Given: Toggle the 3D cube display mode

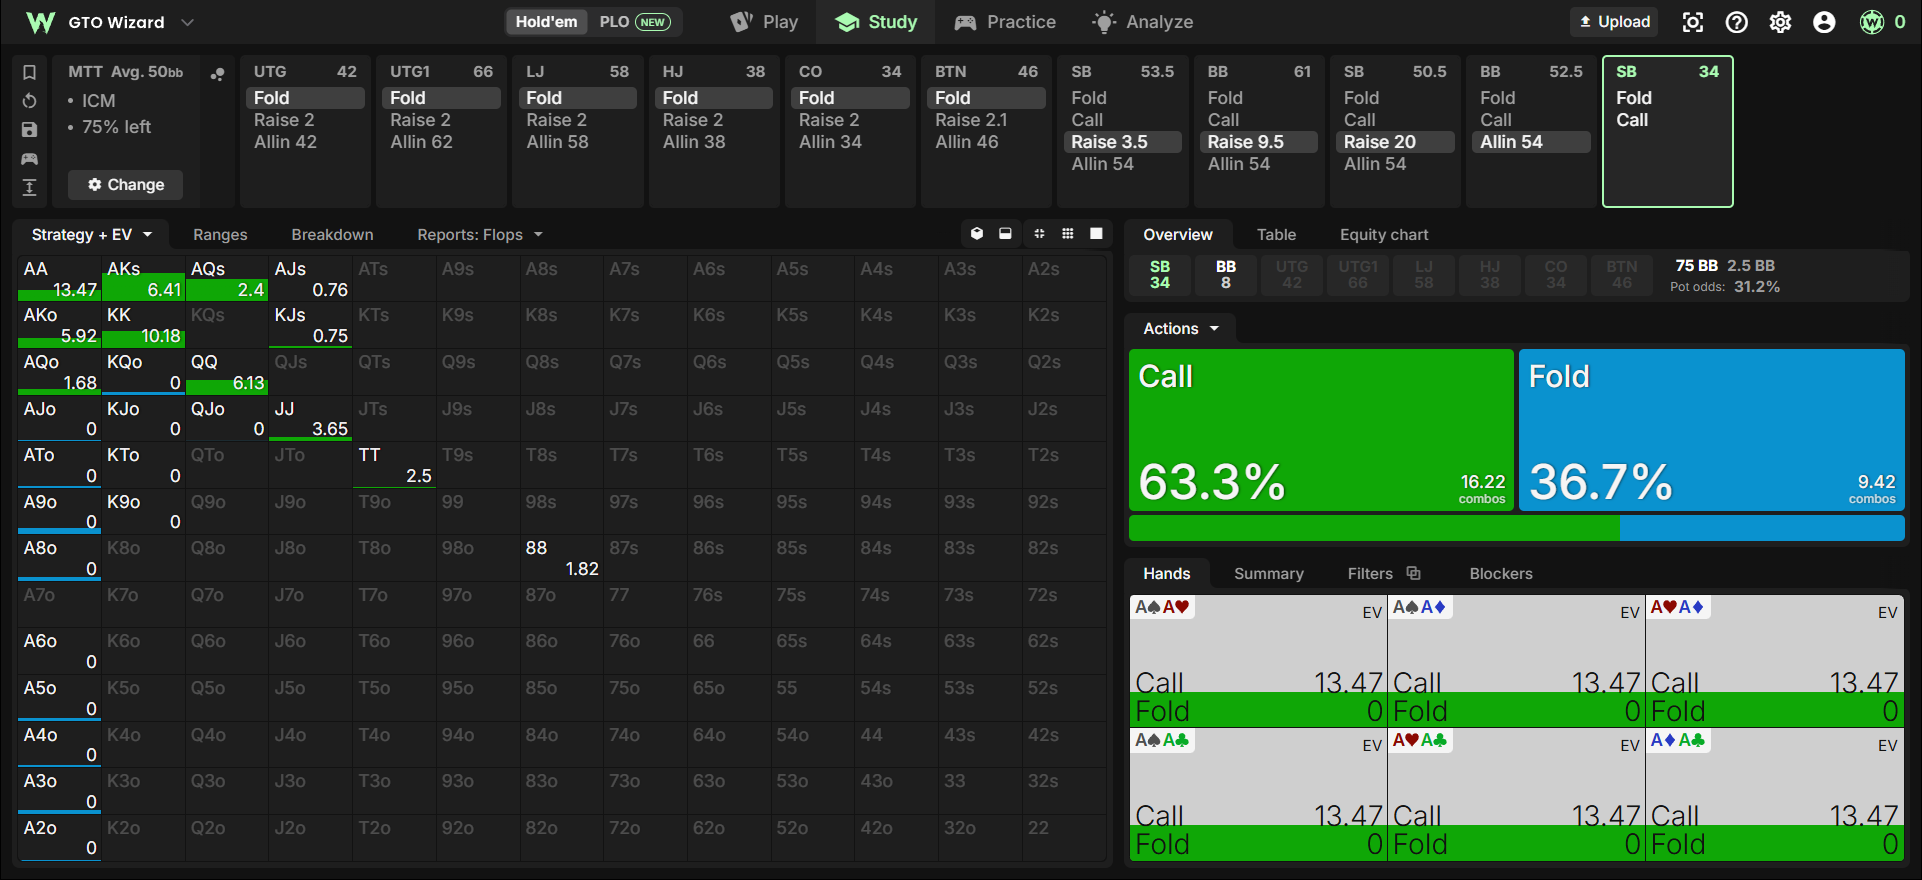Looking at the screenshot, I should click(977, 233).
